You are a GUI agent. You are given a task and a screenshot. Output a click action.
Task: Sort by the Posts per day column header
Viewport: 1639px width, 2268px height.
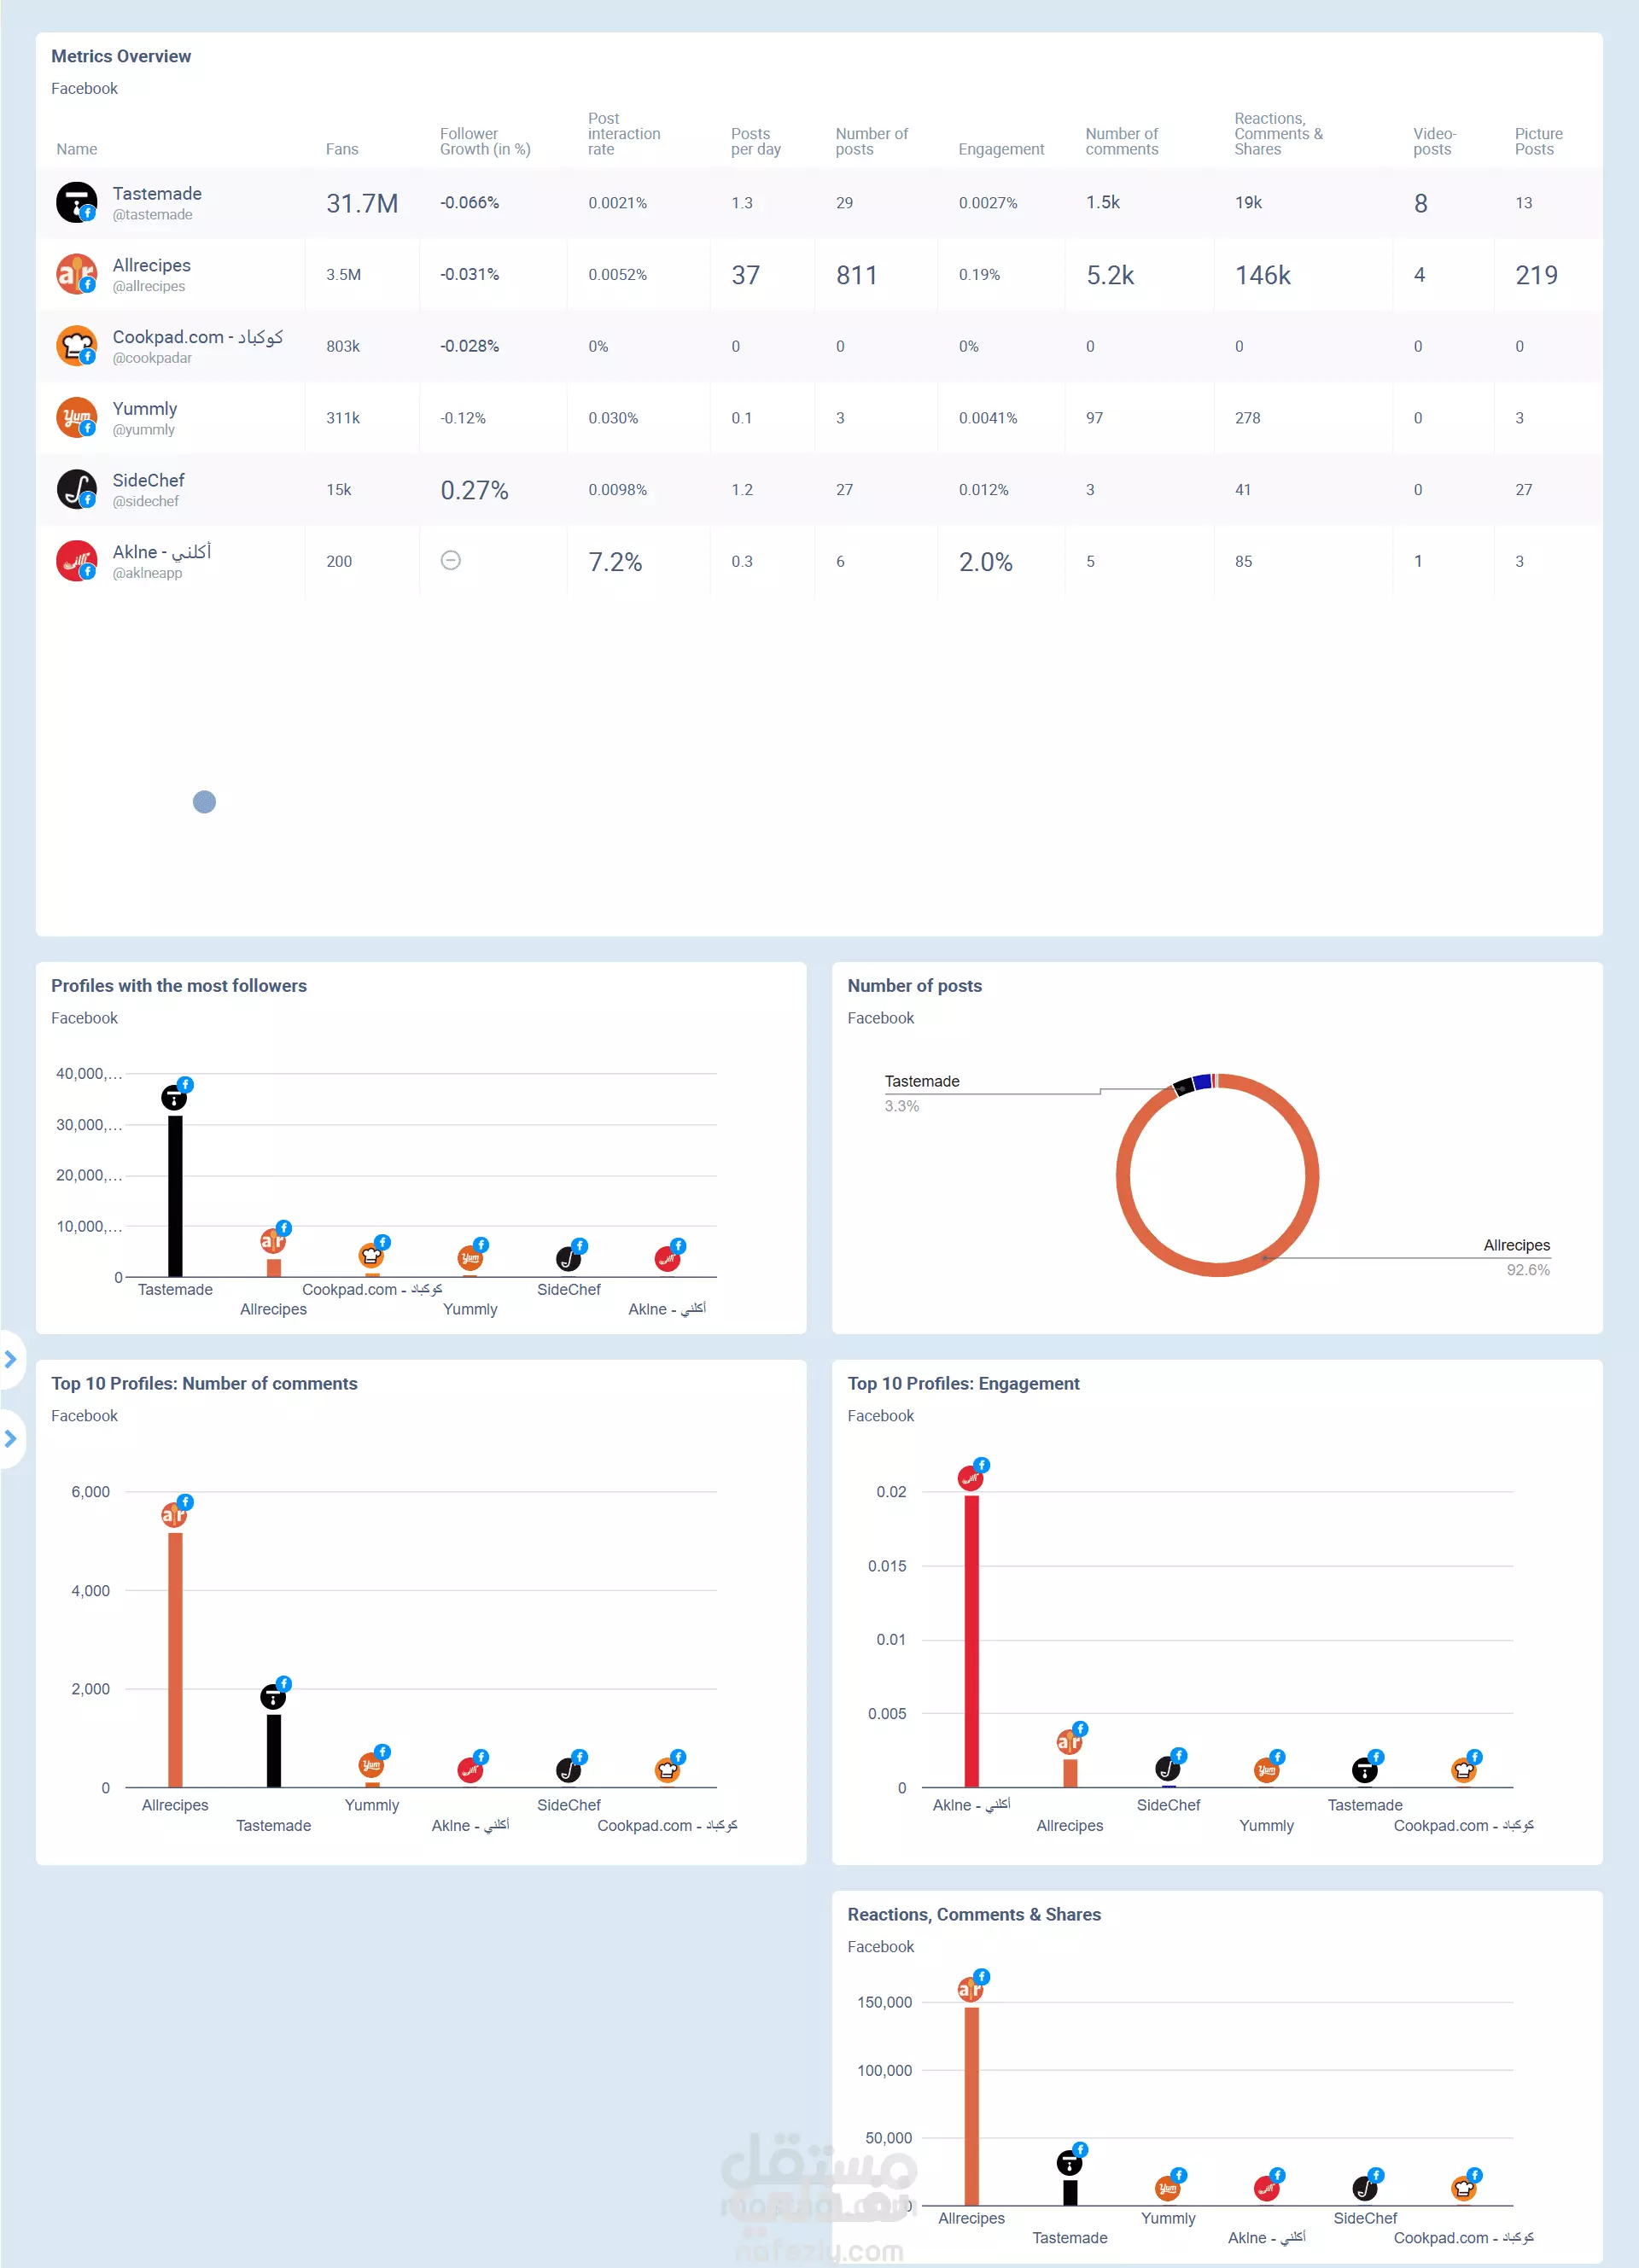pos(756,141)
